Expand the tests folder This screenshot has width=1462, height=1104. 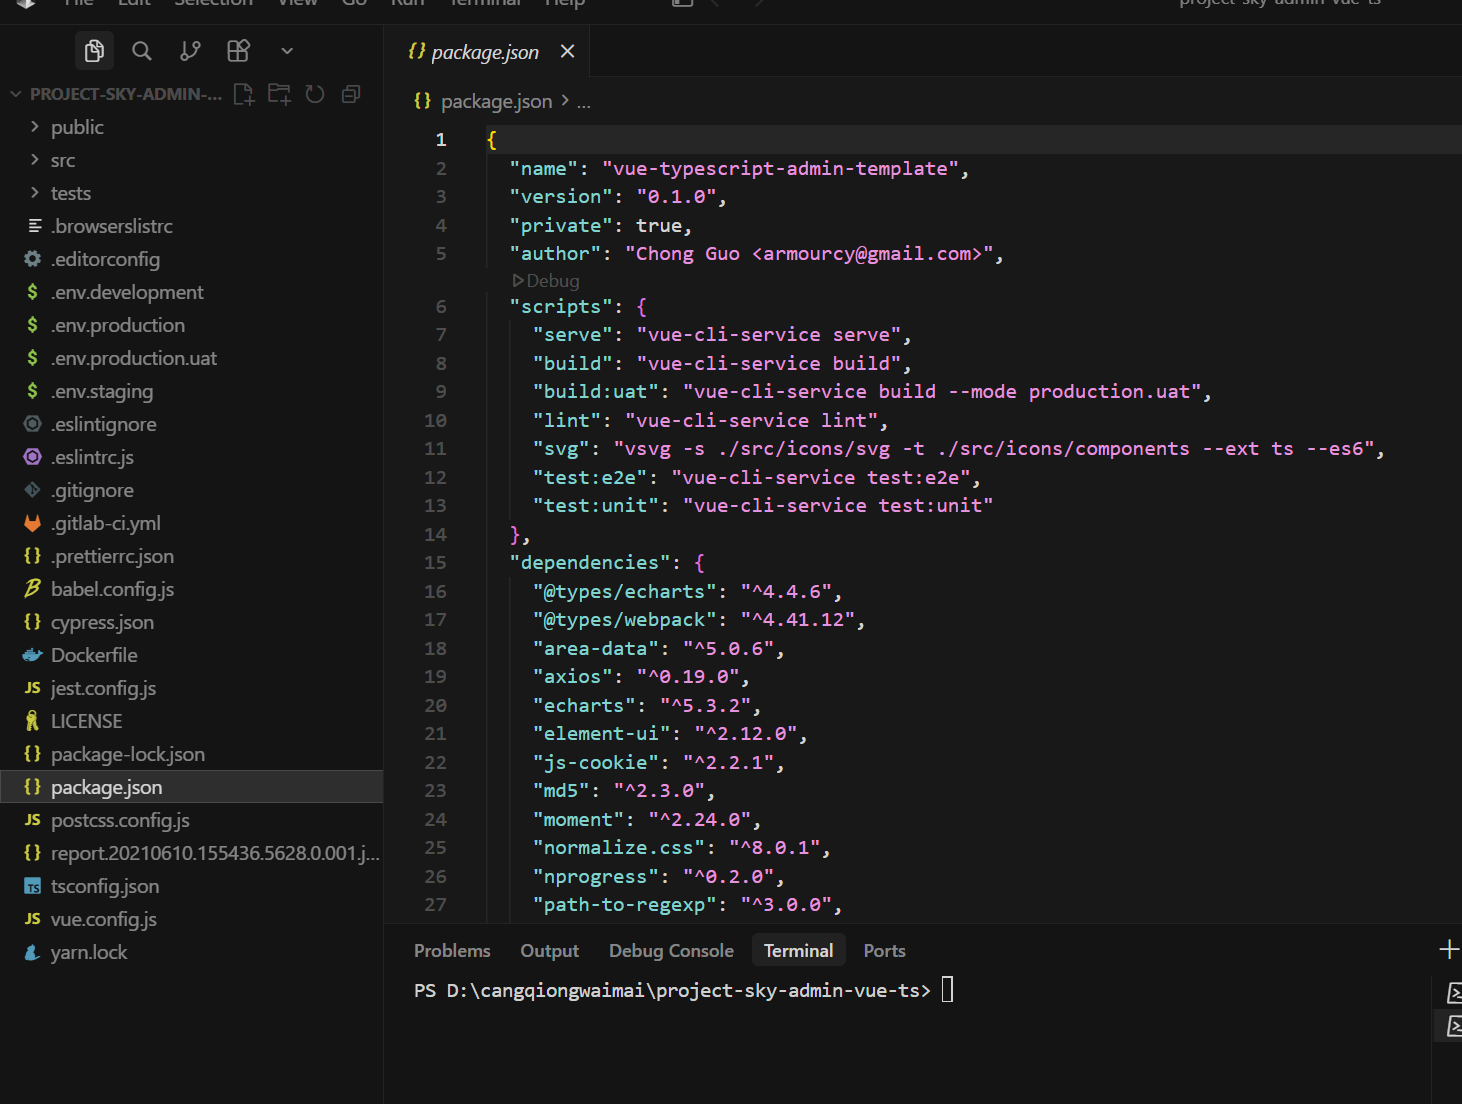pyautogui.click(x=191, y=193)
